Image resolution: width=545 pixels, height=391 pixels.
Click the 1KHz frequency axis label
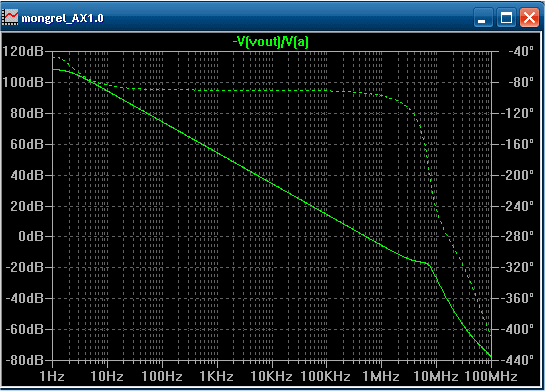tap(216, 376)
